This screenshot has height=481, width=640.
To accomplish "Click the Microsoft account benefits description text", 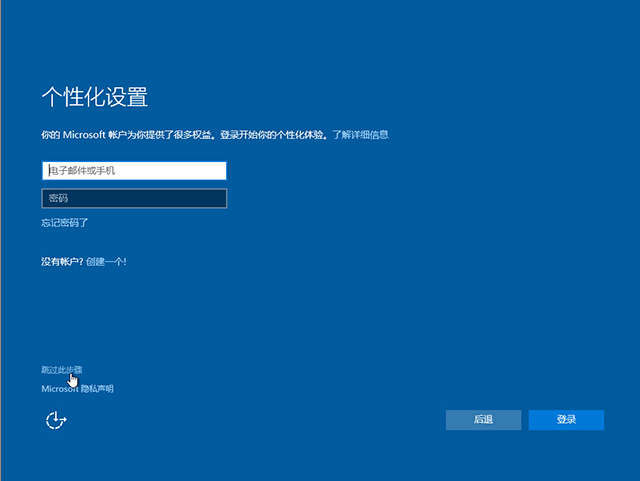I will click(x=184, y=134).
